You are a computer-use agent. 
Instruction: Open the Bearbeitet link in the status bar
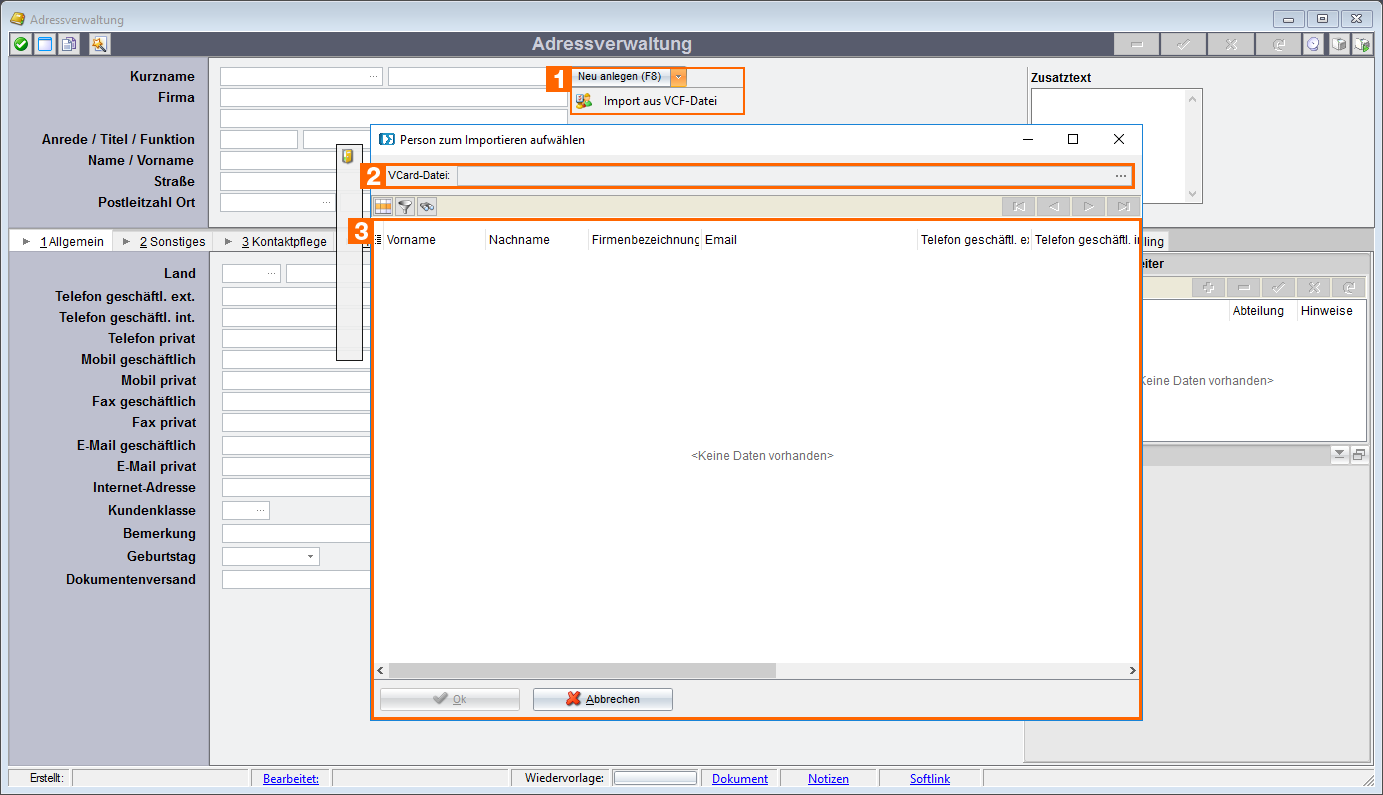click(x=291, y=778)
